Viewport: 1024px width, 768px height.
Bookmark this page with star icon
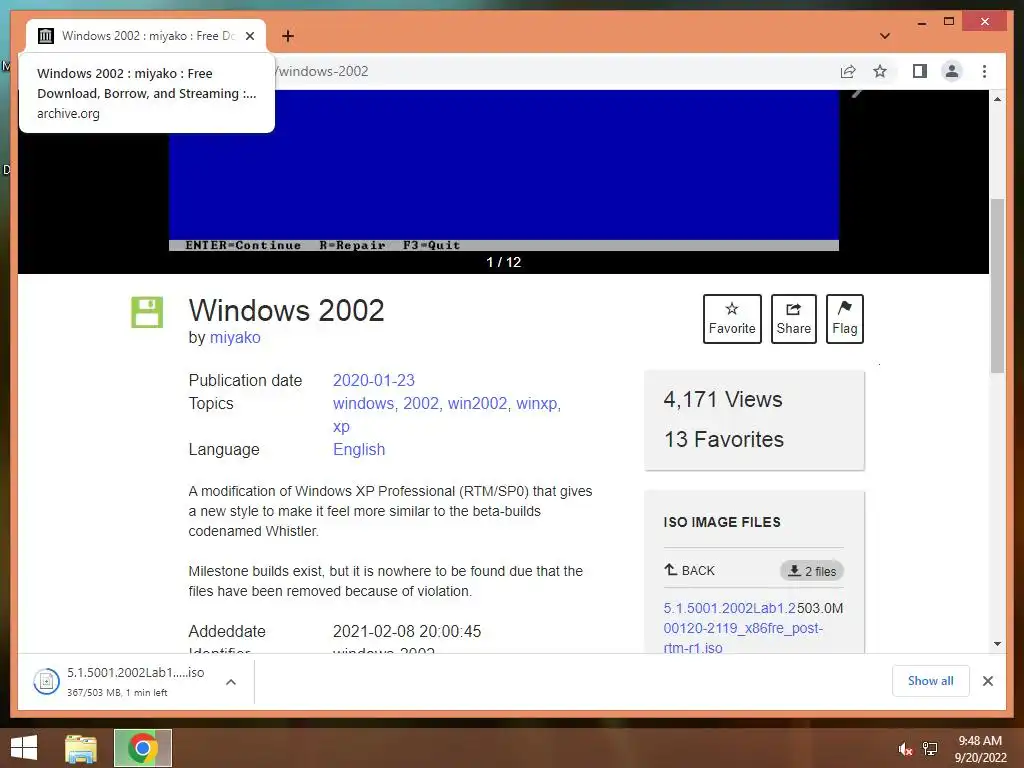[880, 71]
